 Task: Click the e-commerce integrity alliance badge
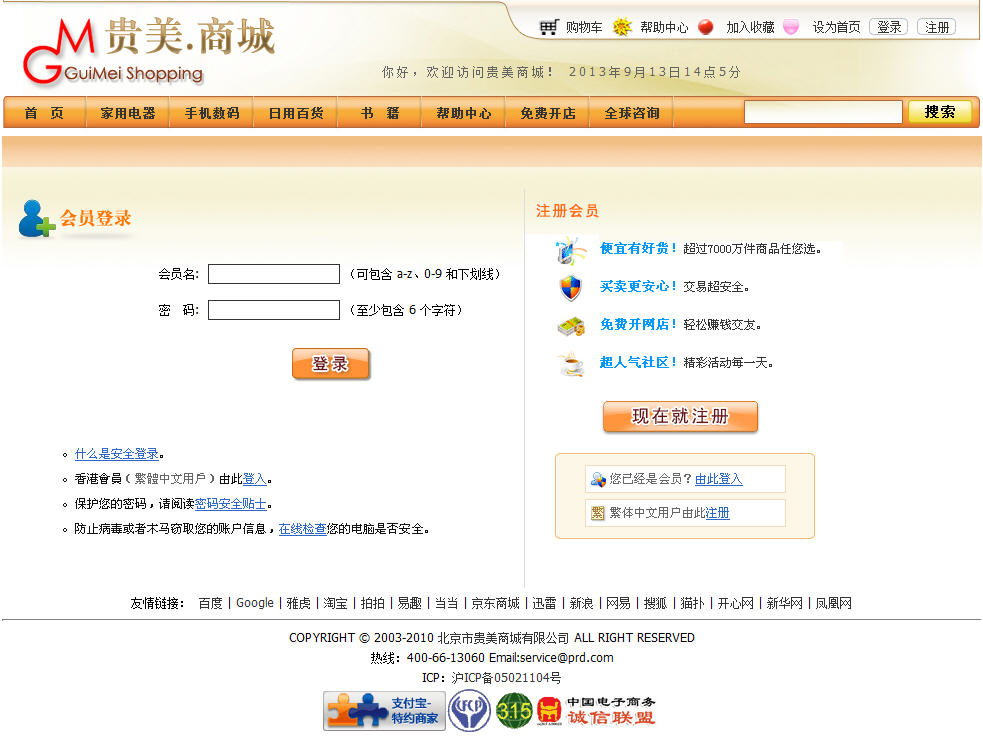[596, 711]
